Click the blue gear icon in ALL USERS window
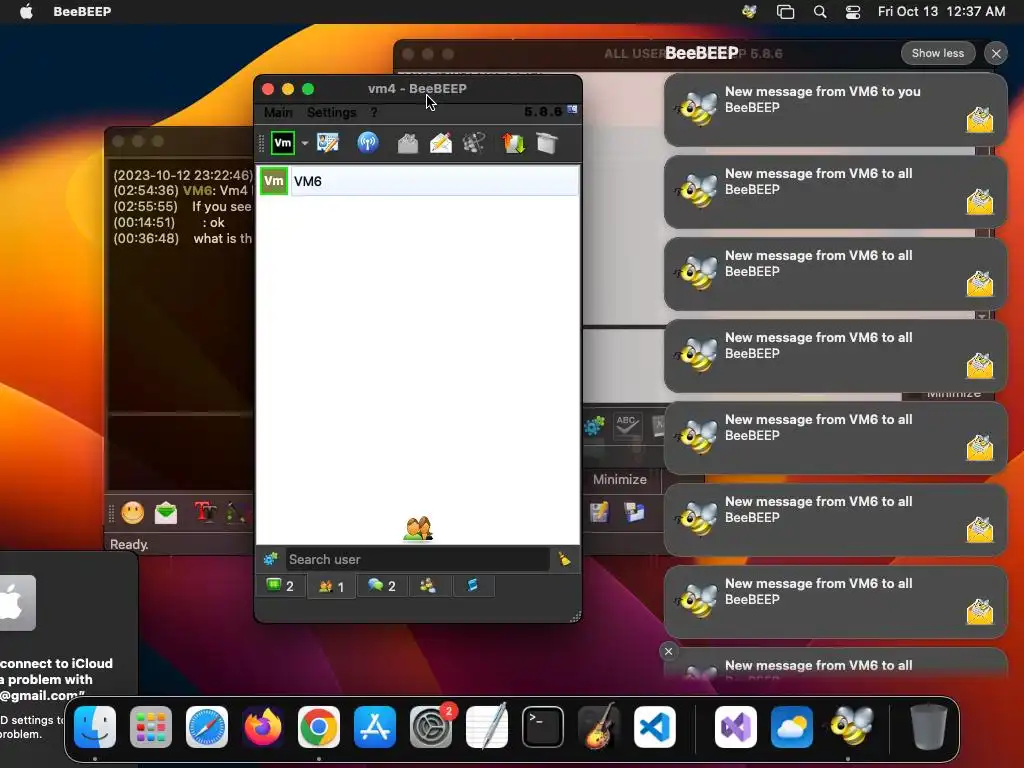Viewport: 1024px width, 768px height. click(x=594, y=426)
